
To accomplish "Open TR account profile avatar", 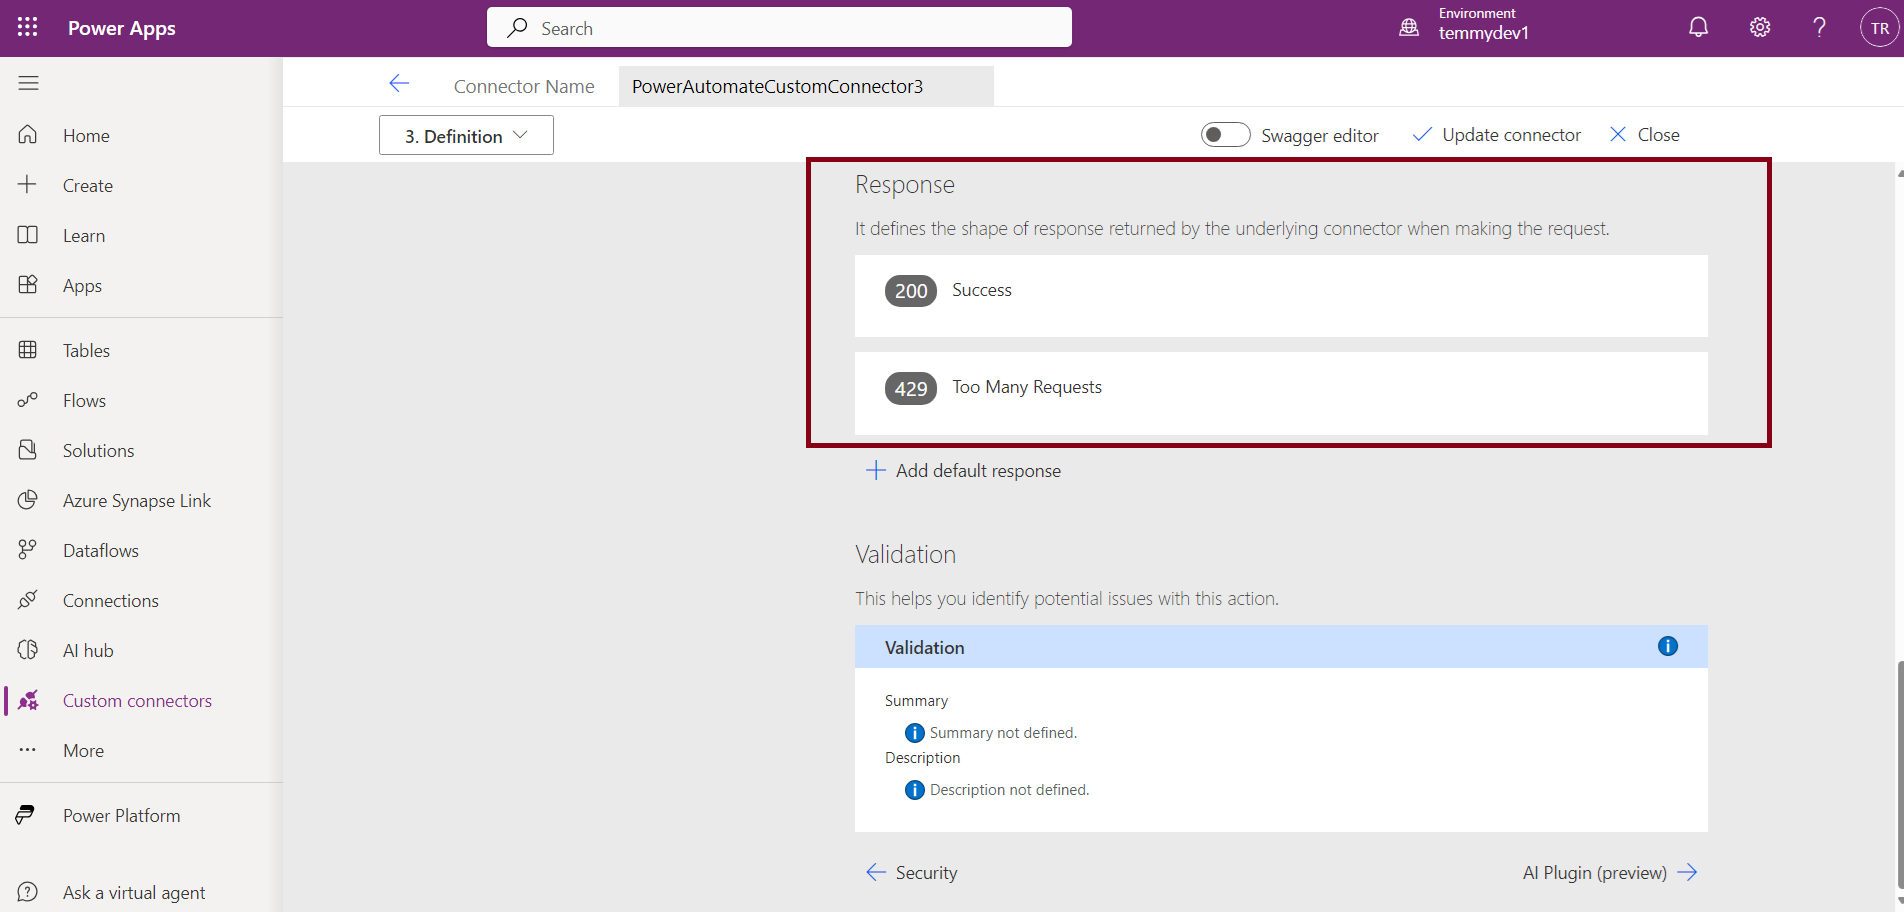I will click(1880, 28).
